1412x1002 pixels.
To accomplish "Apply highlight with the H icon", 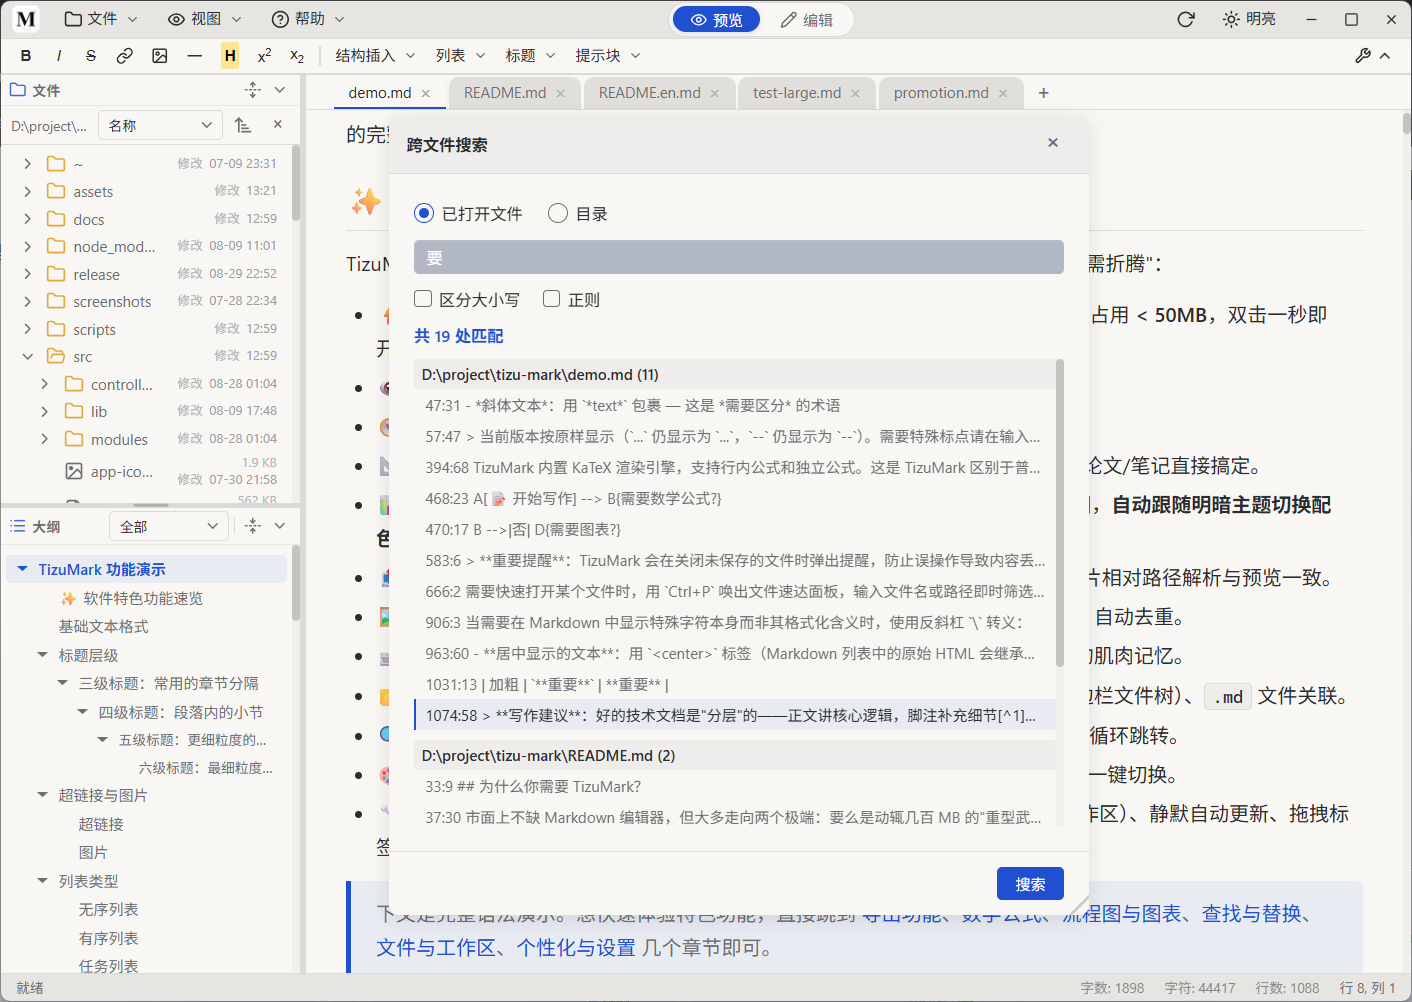I will 230,56.
